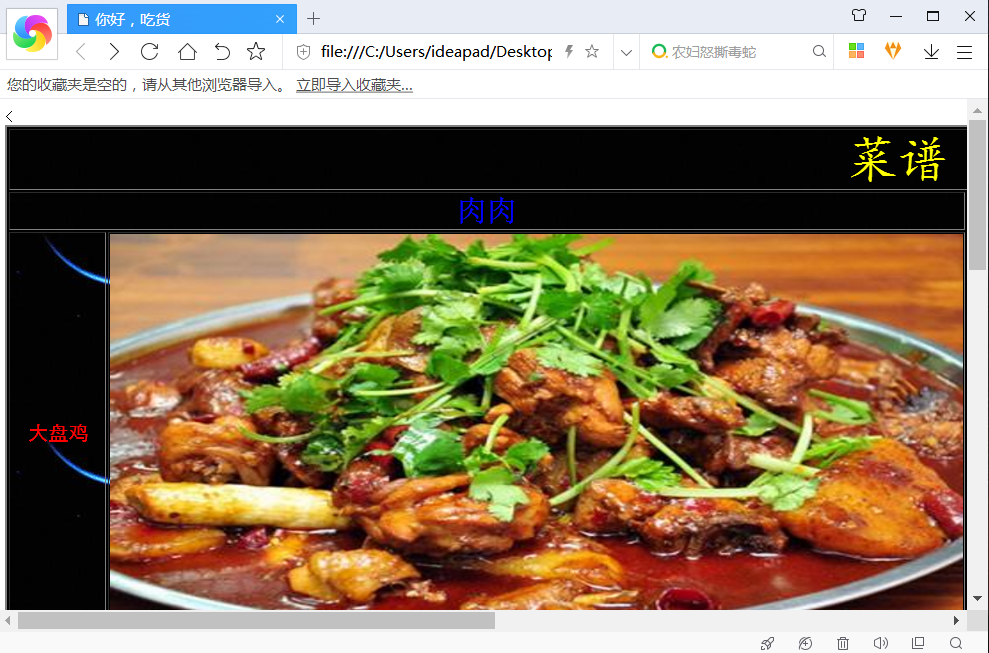
Task: Click the address bar URL field
Action: click(x=436, y=52)
